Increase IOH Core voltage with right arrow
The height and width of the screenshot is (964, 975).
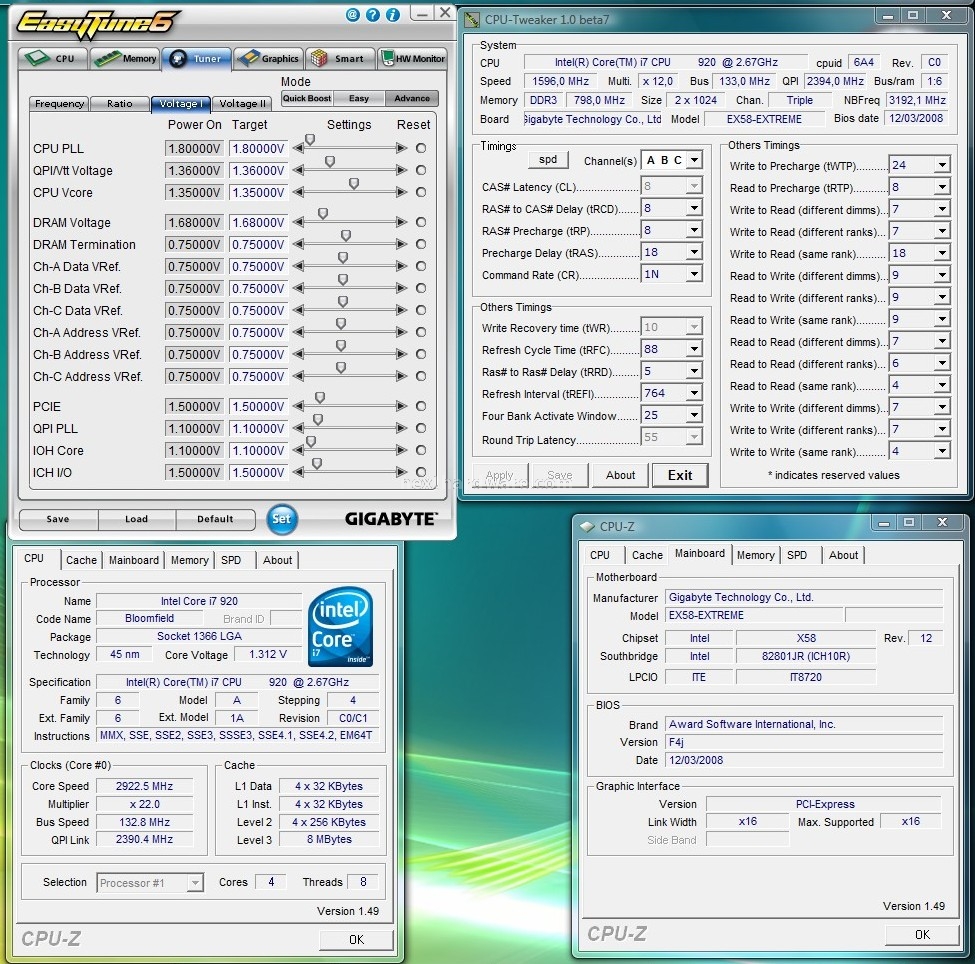click(402, 451)
